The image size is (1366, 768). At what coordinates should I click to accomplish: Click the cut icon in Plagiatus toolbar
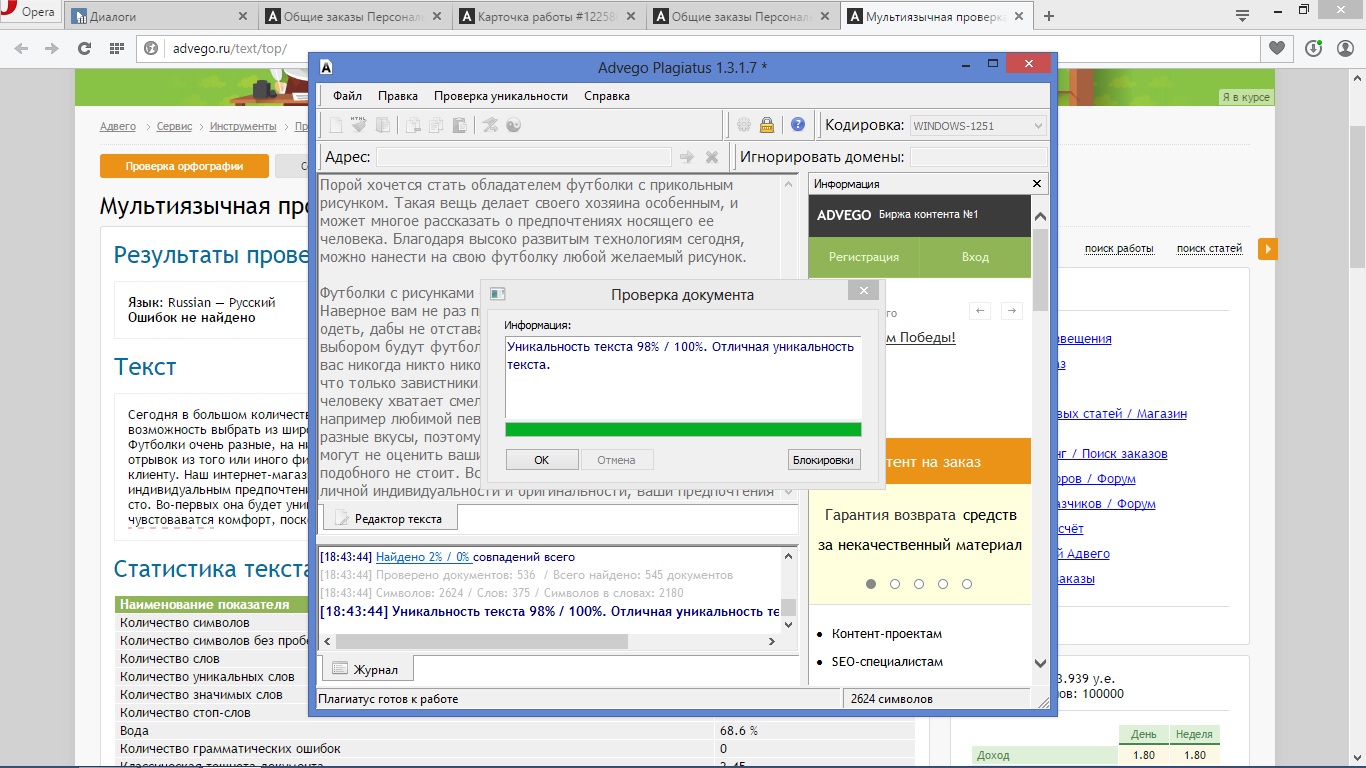tap(413, 125)
